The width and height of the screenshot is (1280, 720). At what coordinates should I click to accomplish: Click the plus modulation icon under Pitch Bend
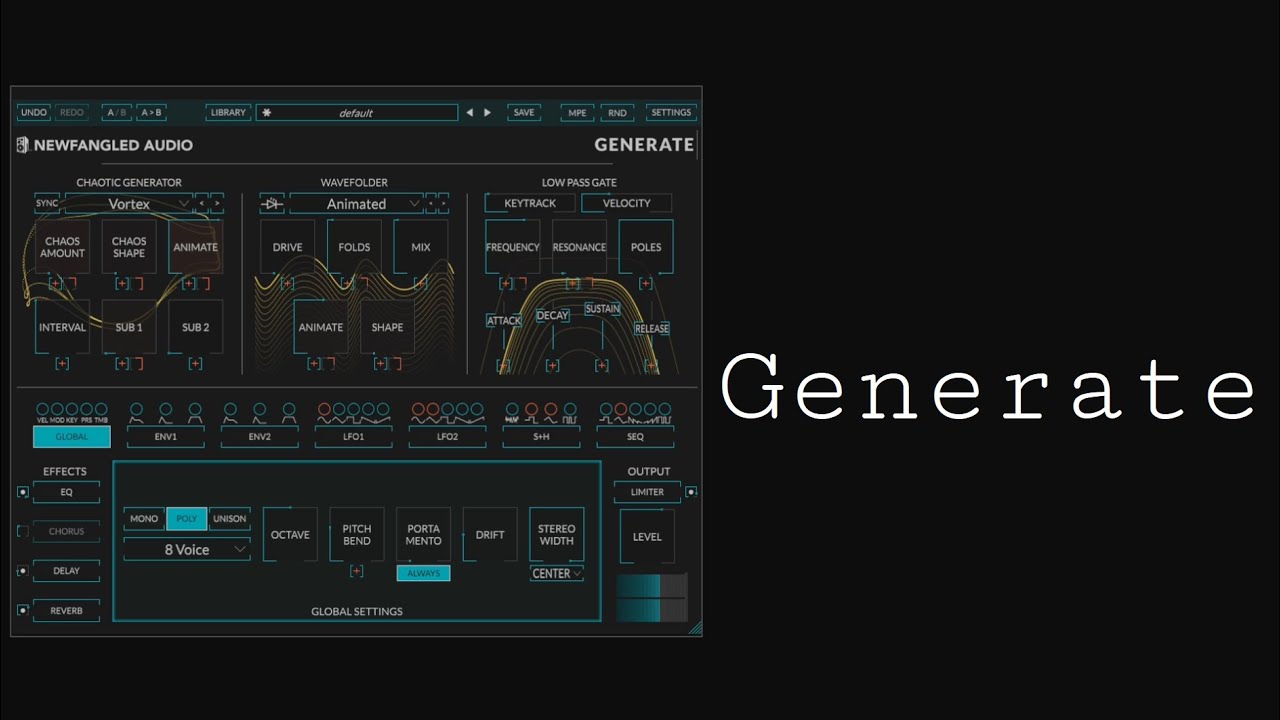coord(356,571)
